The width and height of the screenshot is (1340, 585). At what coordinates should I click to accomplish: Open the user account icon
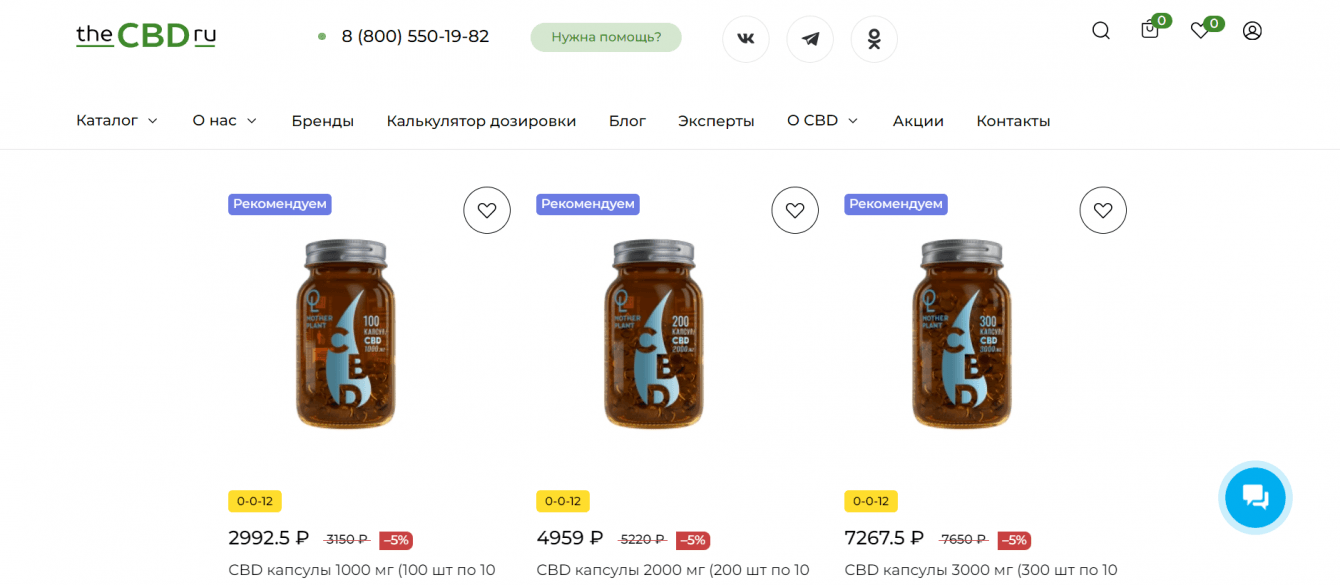pyautogui.click(x=1252, y=31)
